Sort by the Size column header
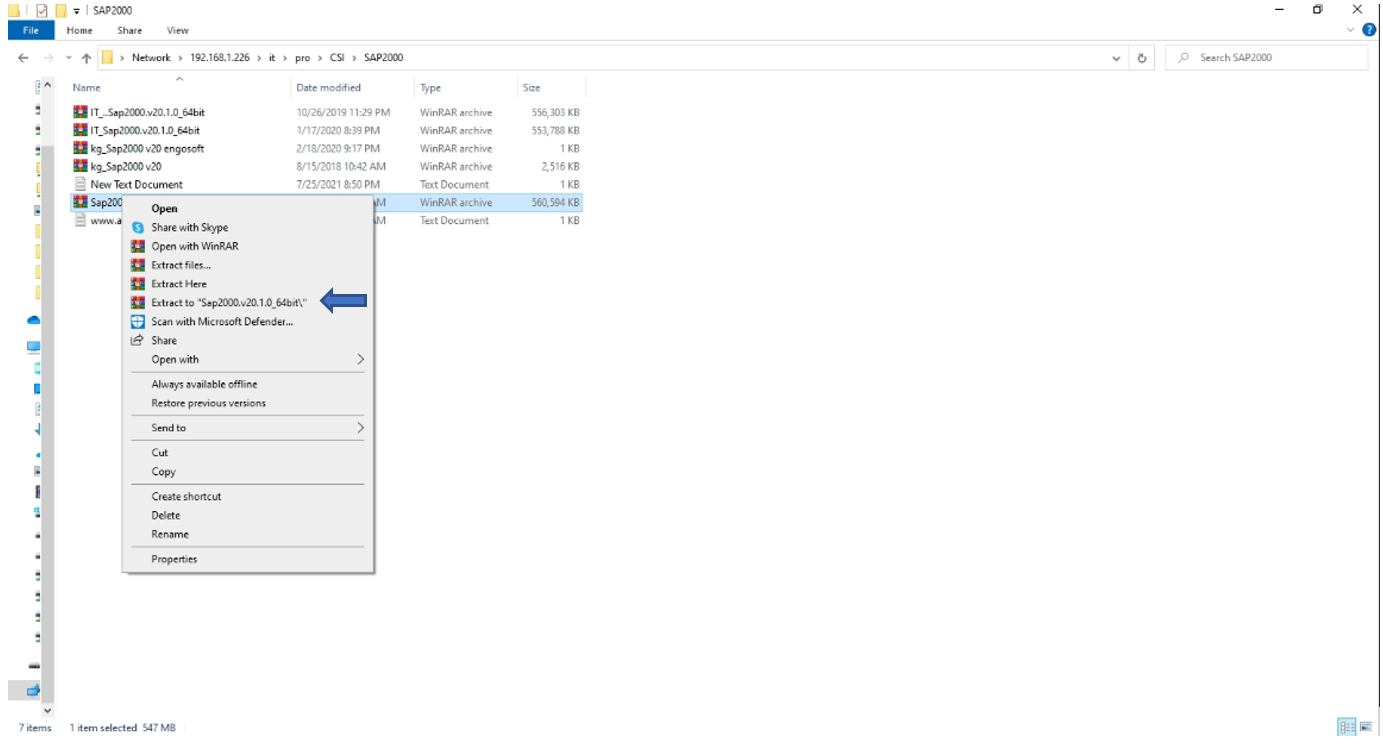Image resolution: width=1383 pixels, height=744 pixels. (532, 88)
